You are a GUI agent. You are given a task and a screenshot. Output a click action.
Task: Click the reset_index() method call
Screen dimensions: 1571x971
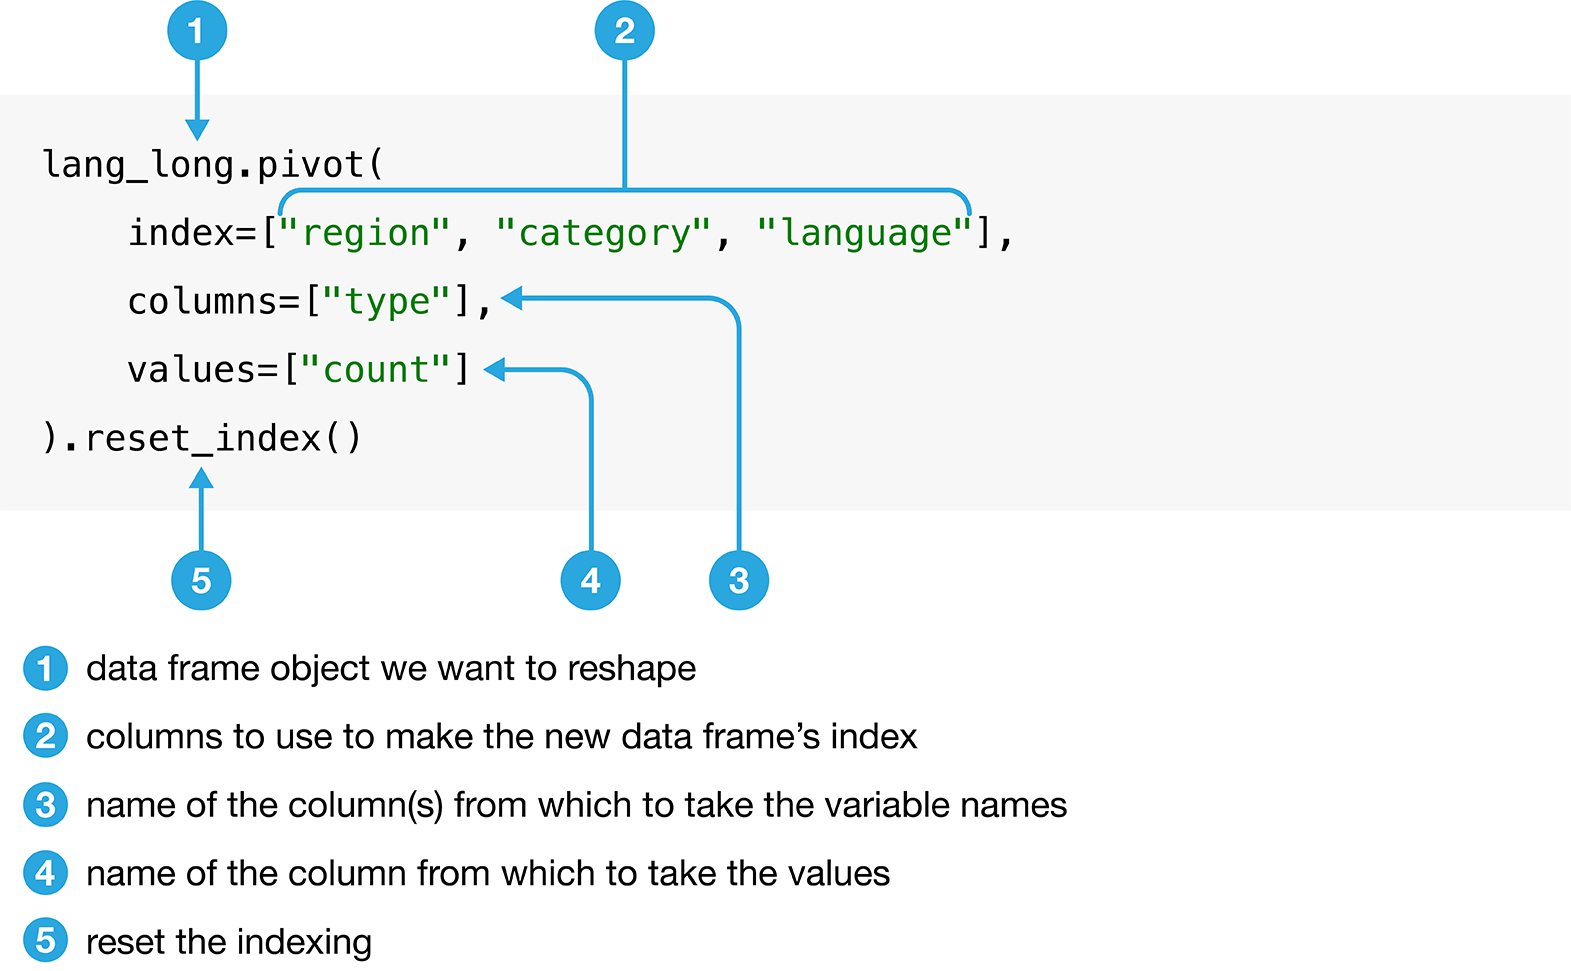coord(222,438)
